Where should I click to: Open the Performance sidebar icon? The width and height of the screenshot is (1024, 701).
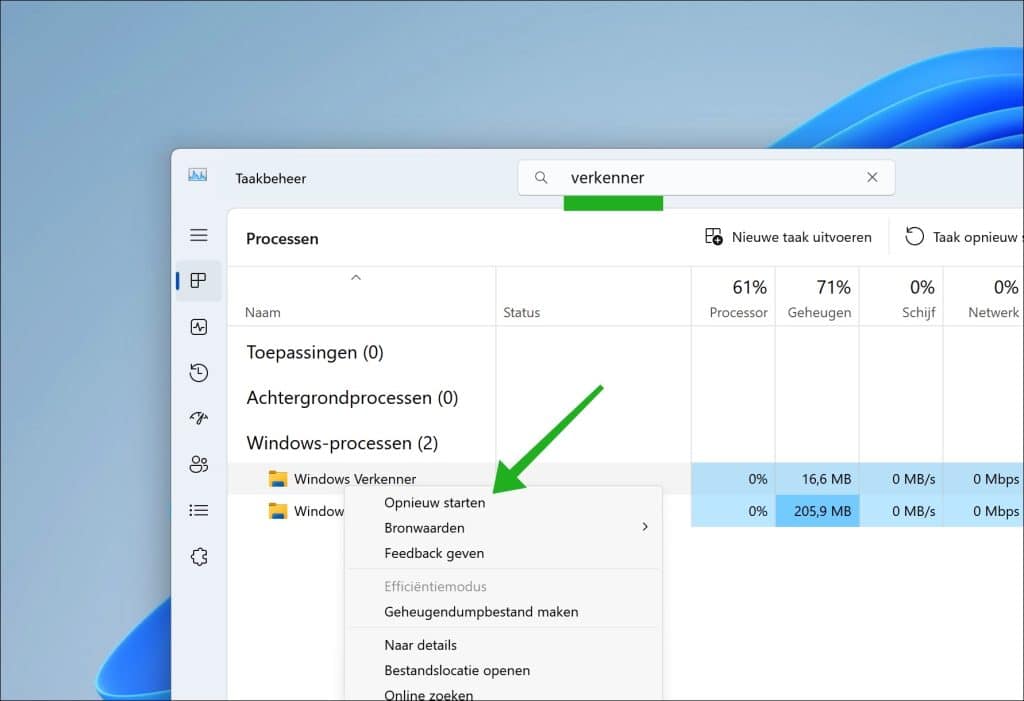[199, 327]
